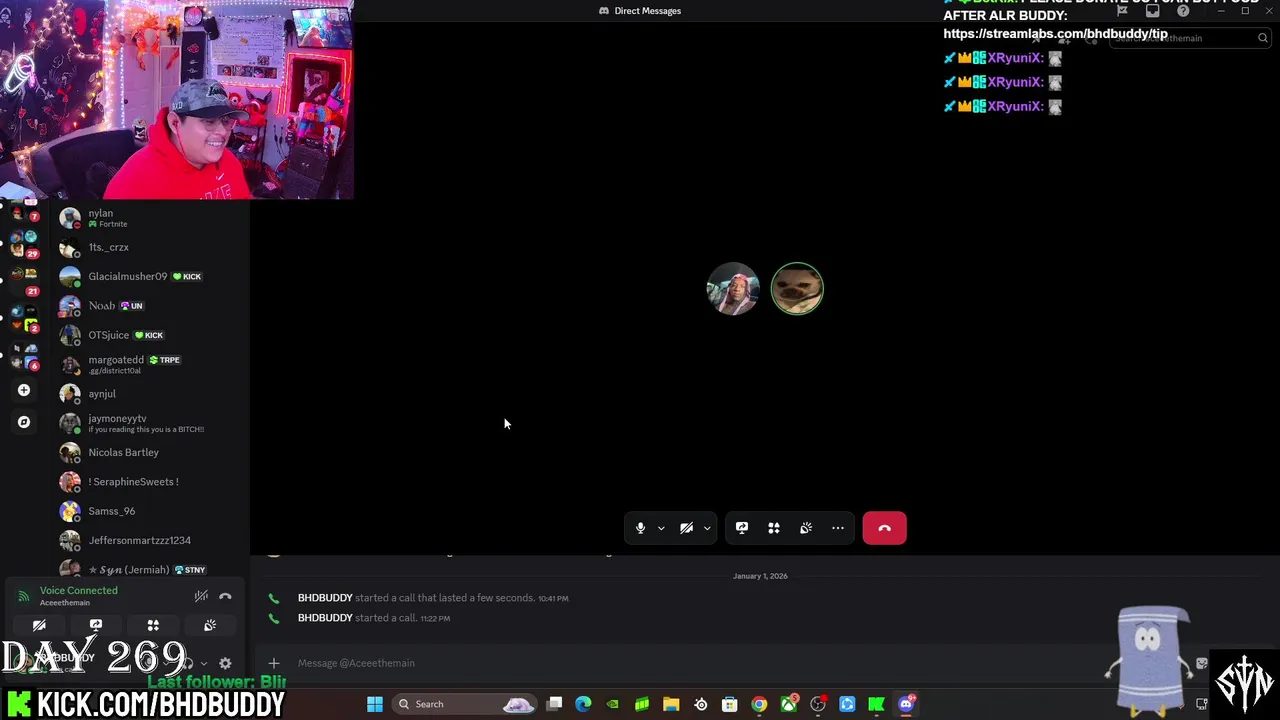This screenshot has width=1280, height=720.
Task: Mute the microphone in call controls
Action: pyautogui.click(x=641, y=528)
